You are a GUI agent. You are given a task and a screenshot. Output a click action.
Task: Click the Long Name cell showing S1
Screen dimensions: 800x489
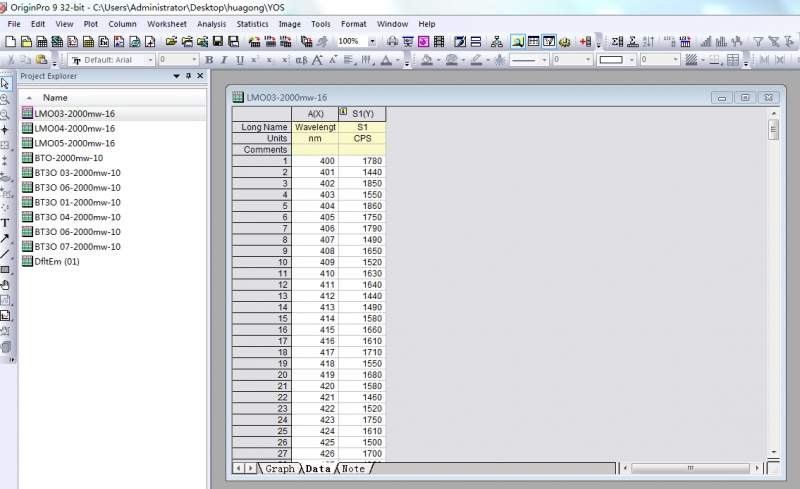(362, 127)
